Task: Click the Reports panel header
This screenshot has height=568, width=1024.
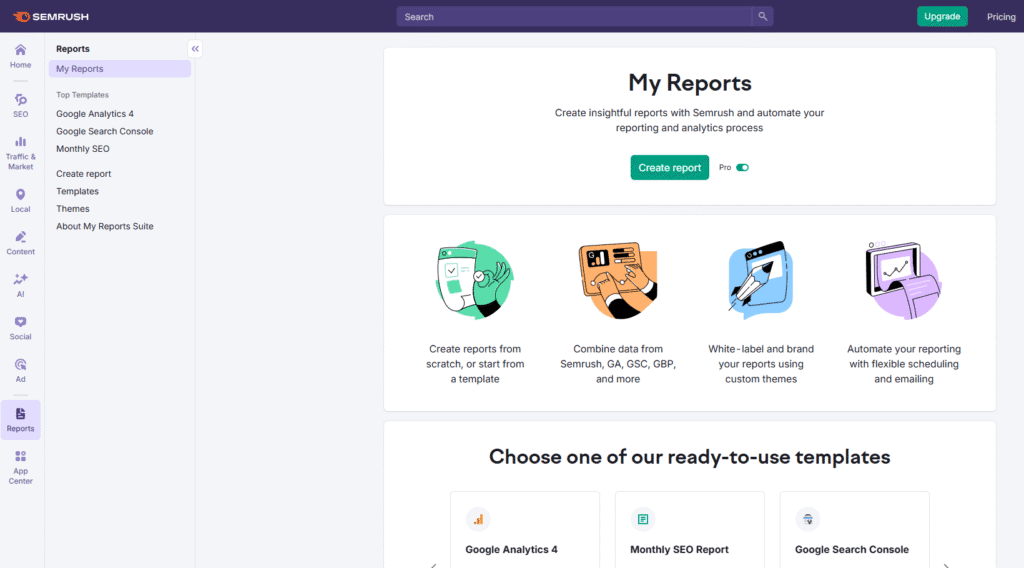Action: click(x=72, y=49)
